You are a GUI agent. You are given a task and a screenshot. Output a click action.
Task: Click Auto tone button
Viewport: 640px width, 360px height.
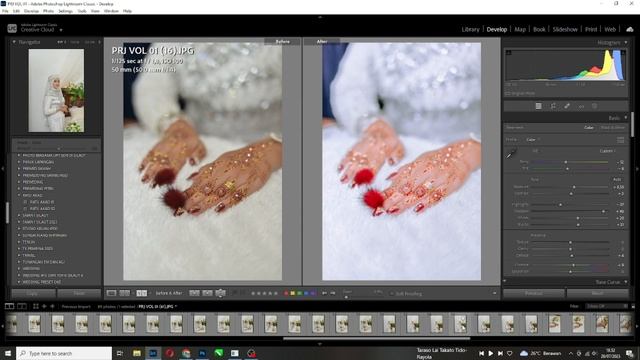pyautogui.click(x=617, y=179)
